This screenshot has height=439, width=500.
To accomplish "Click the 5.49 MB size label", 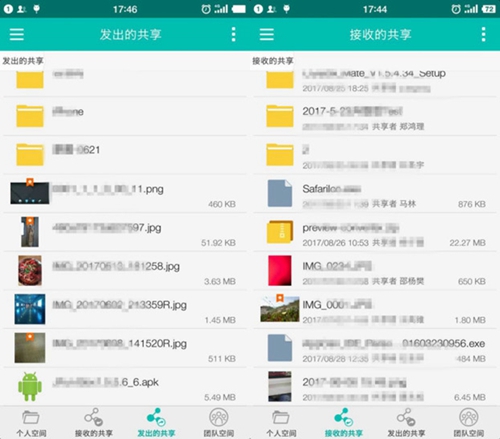I will click(x=220, y=397).
